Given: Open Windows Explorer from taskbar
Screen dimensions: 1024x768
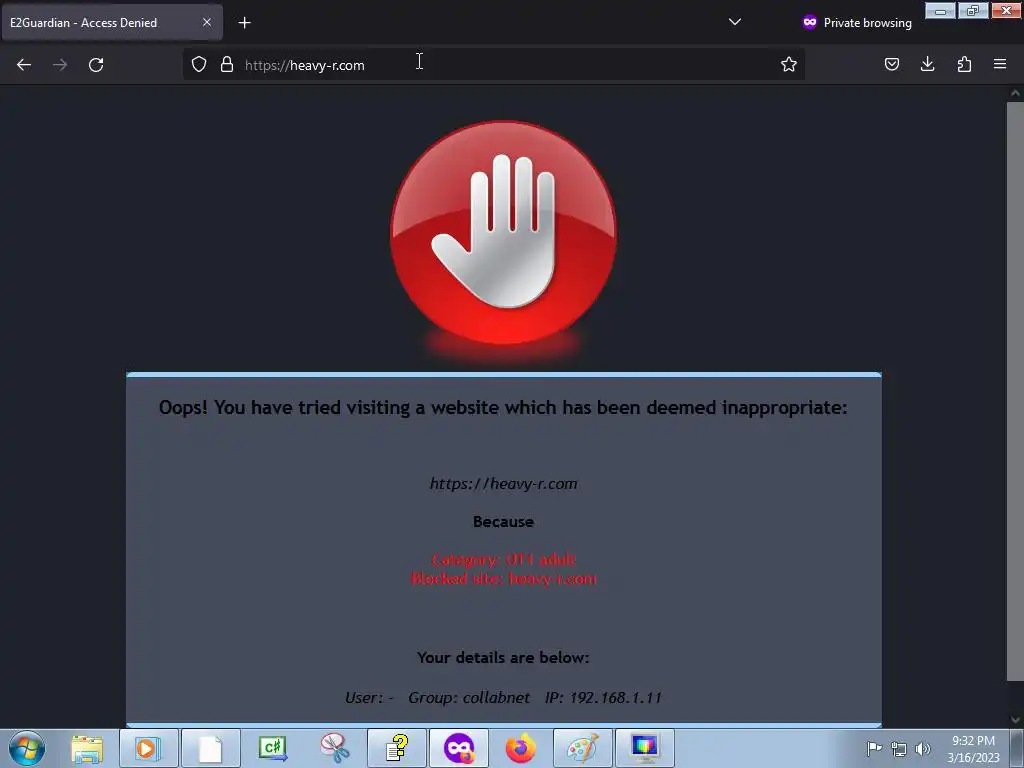Looking at the screenshot, I should (87, 748).
